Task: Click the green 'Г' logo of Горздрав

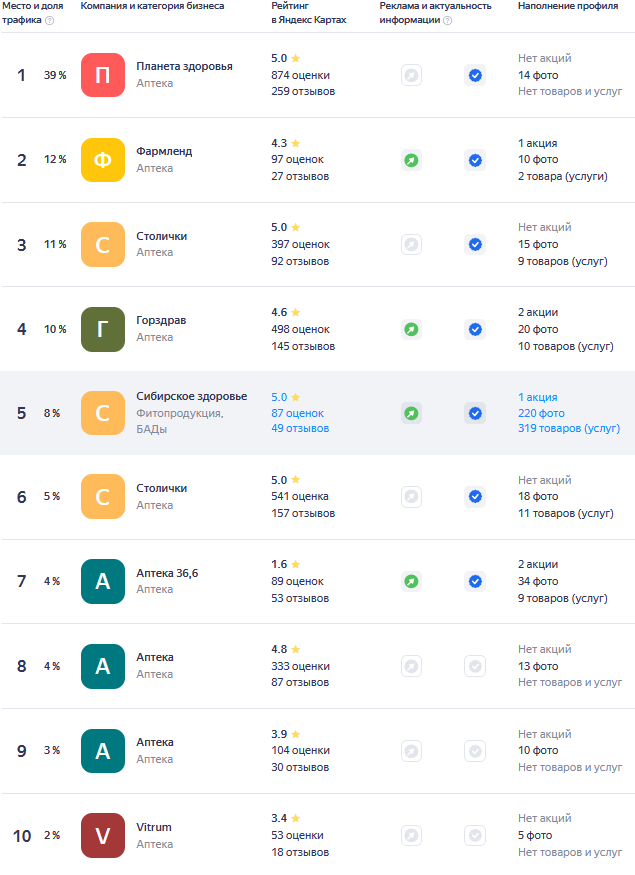Action: tap(103, 329)
